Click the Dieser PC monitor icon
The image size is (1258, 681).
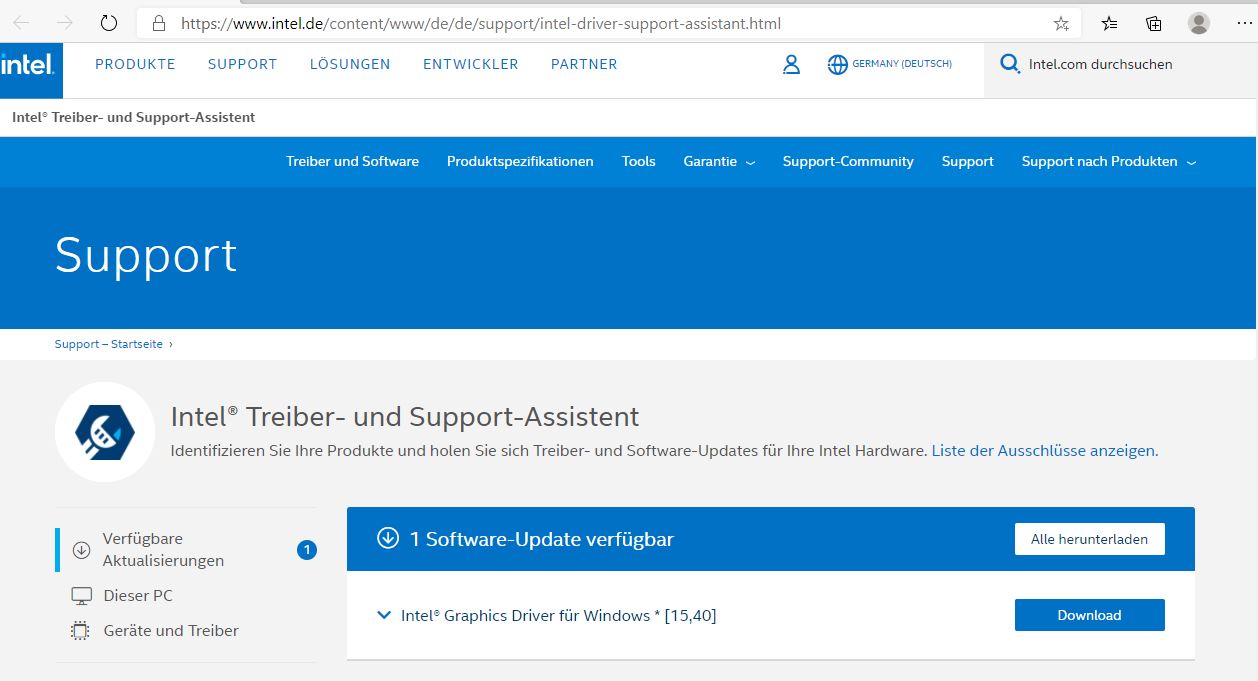82,596
